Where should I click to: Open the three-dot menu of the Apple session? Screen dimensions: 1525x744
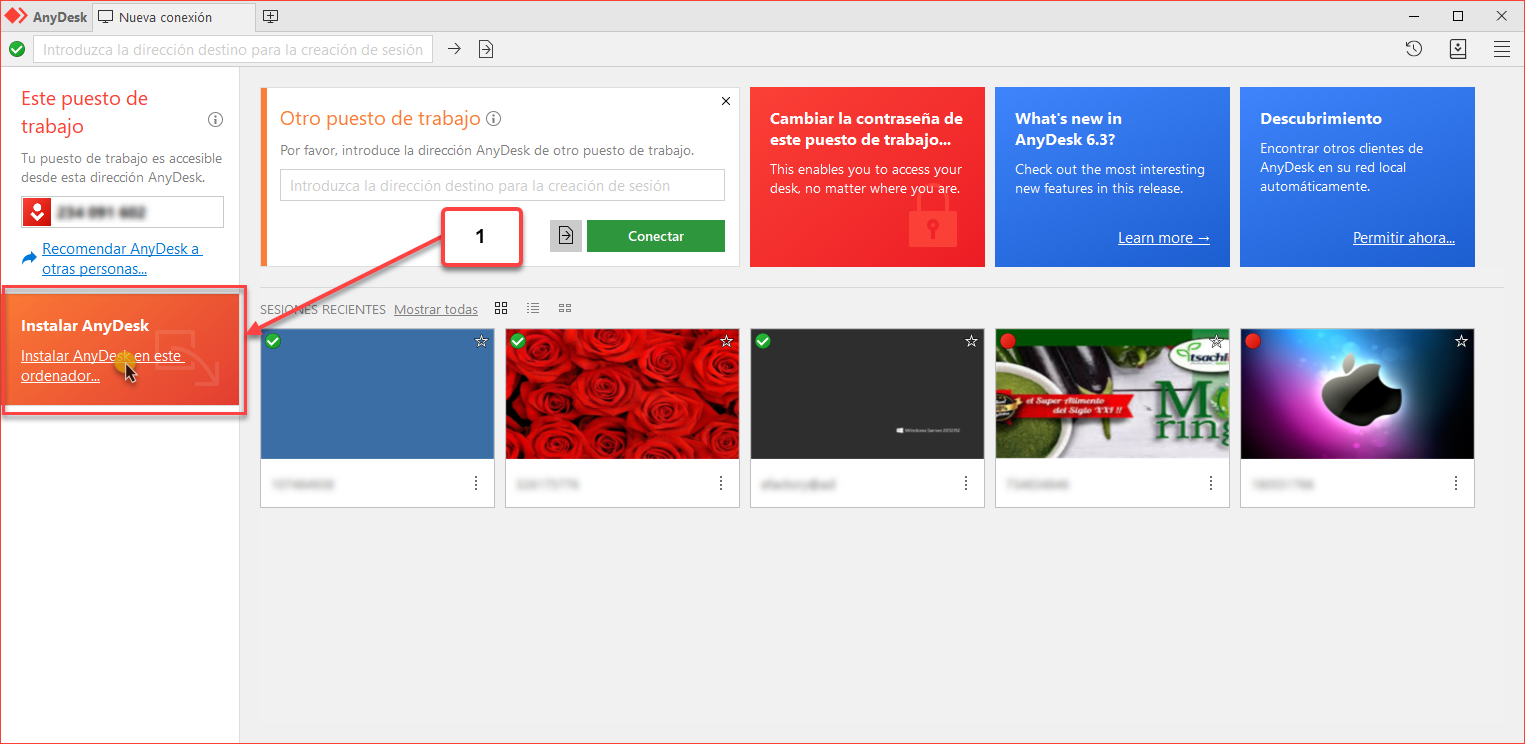pyautogui.click(x=1456, y=483)
